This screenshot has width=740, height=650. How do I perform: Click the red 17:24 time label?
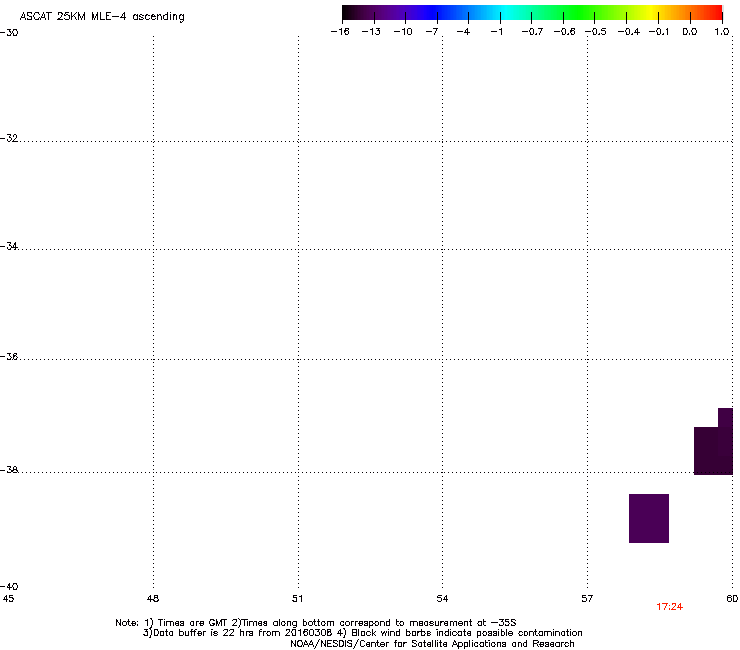point(669,607)
